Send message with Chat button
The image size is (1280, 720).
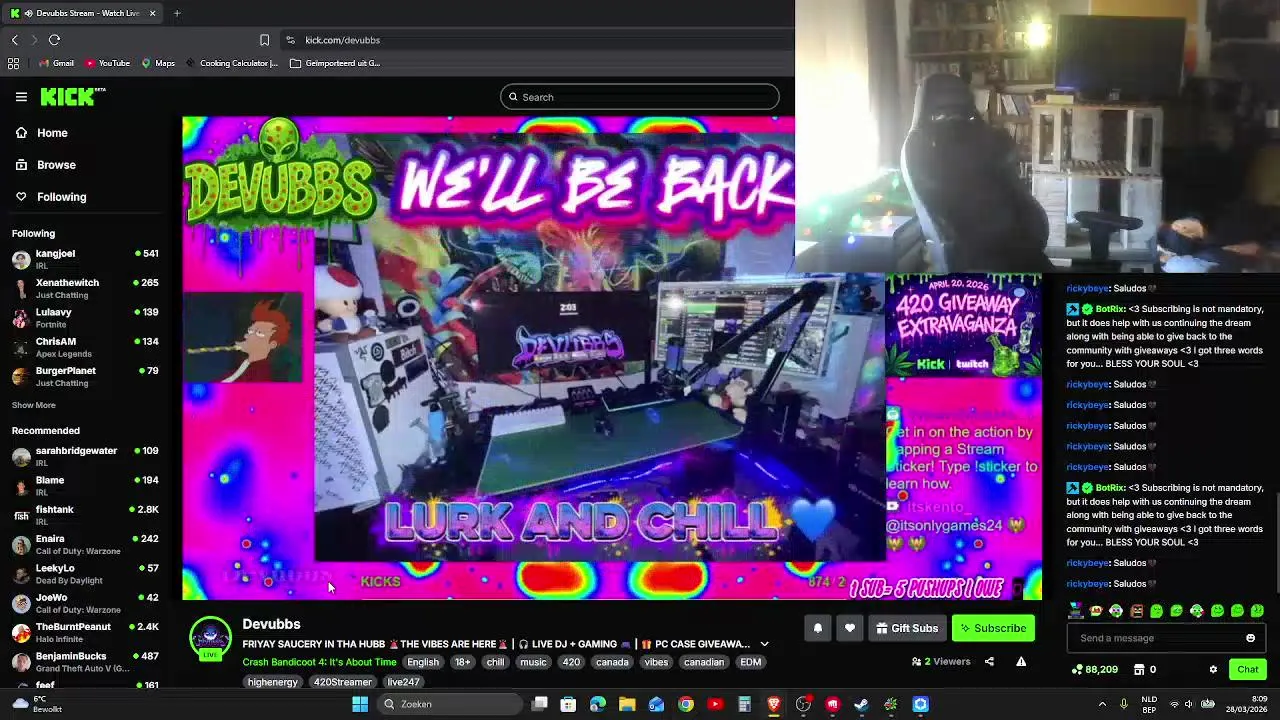pos(1247,669)
